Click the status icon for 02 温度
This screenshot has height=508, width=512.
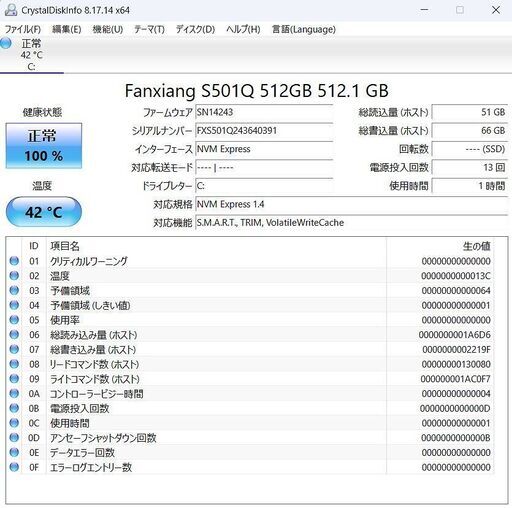point(14,275)
